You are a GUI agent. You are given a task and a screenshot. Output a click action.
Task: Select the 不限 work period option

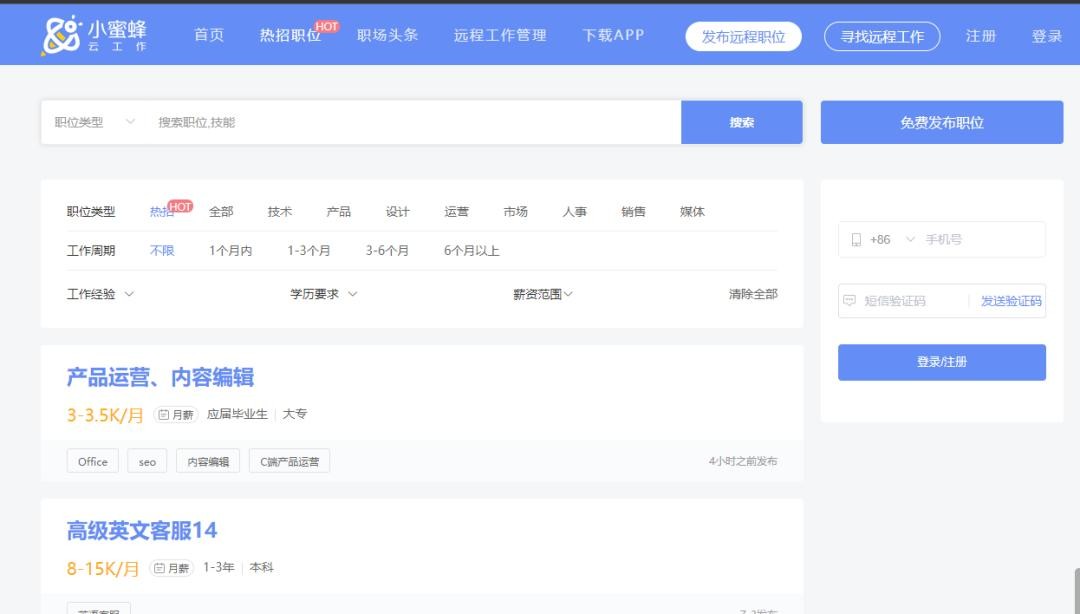(162, 251)
